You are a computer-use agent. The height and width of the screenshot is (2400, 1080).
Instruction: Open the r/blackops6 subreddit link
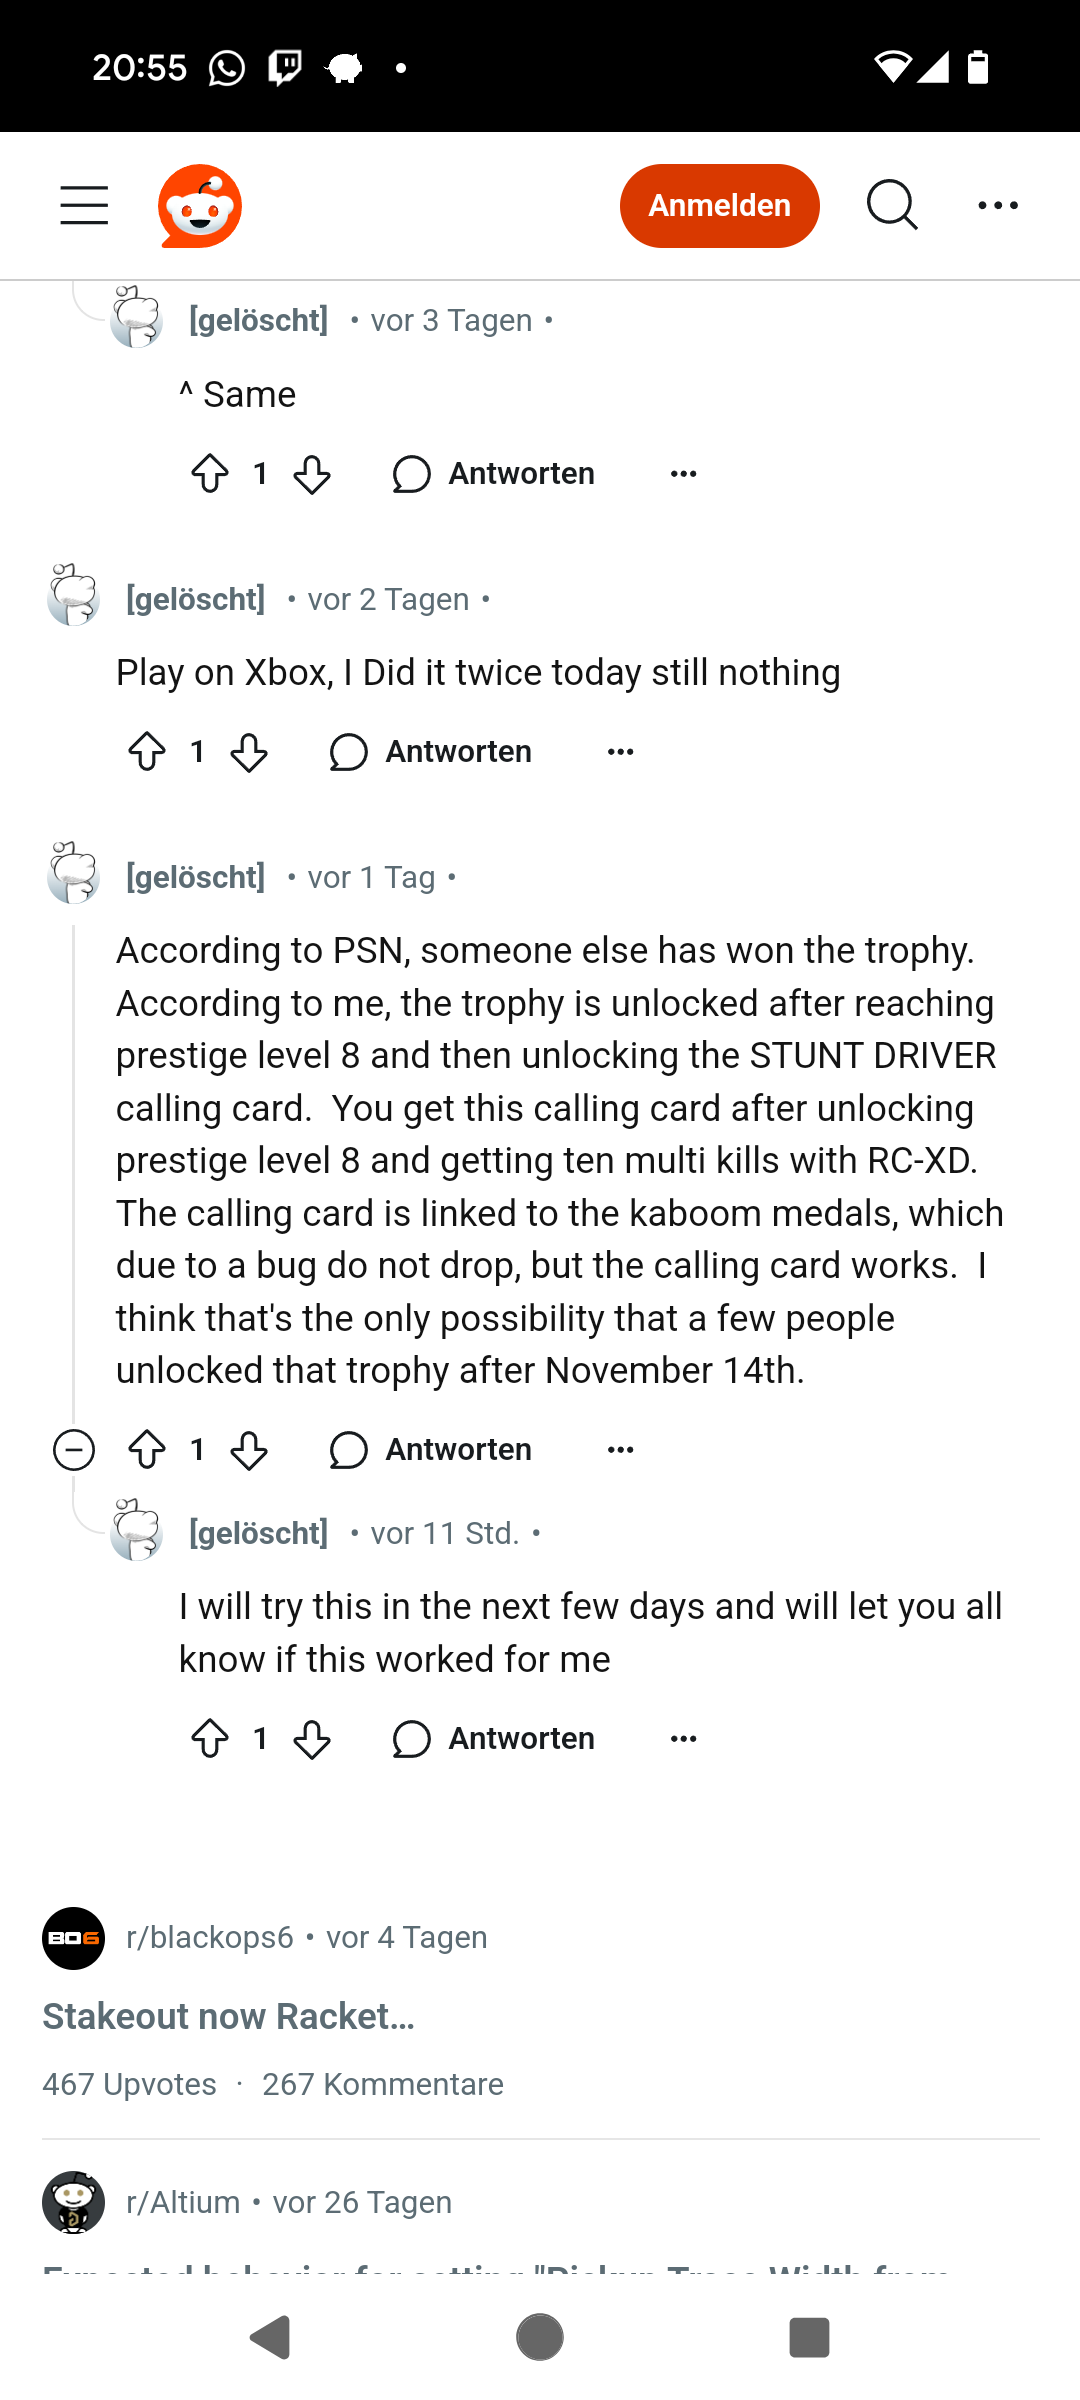[210, 1938]
